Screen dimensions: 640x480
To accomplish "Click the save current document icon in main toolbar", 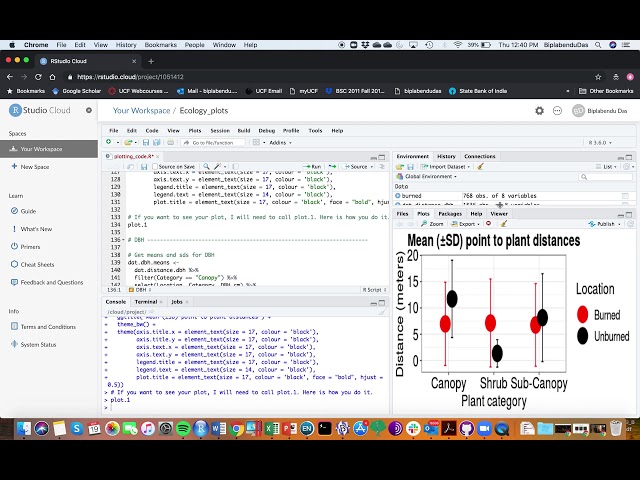I will click(146, 142).
